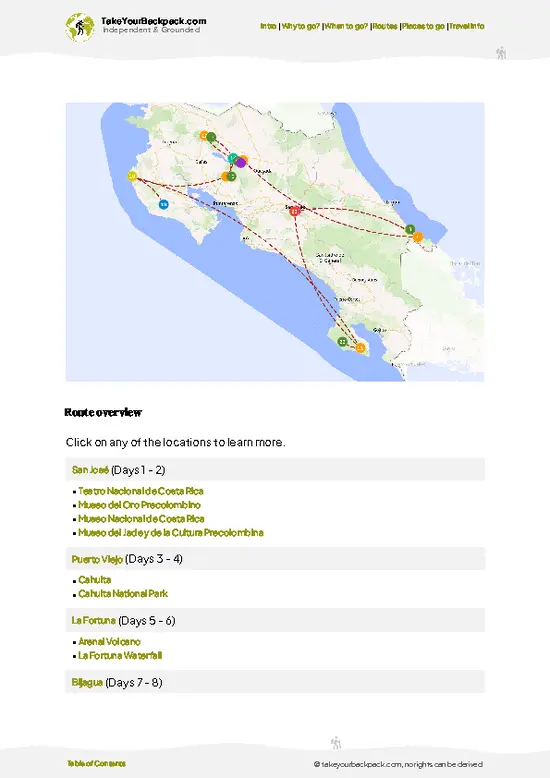This screenshot has height=778, width=550.
Task: Click the hiker icon above the footer
Action: click(x=336, y=743)
